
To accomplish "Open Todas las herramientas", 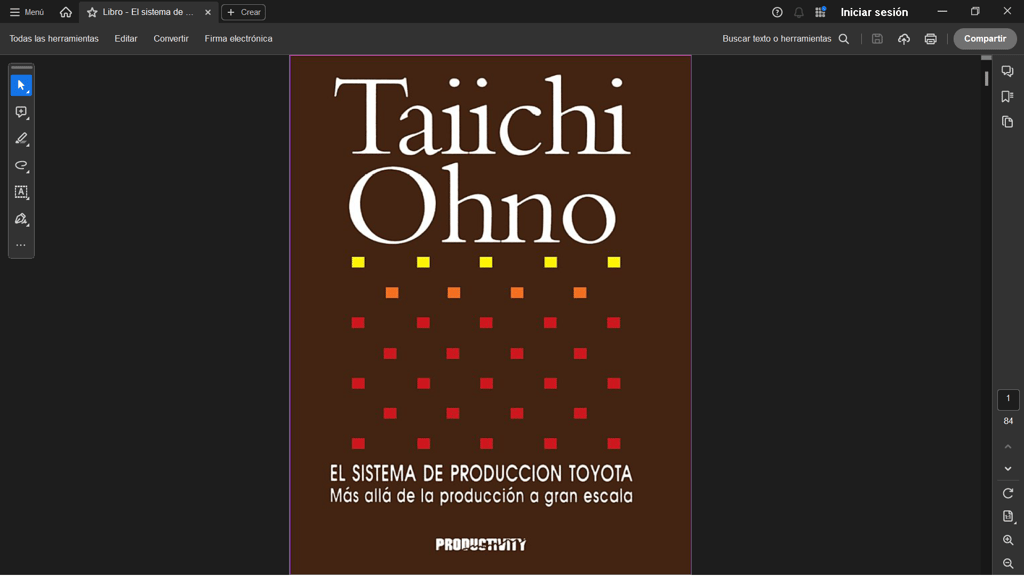I will coord(54,39).
